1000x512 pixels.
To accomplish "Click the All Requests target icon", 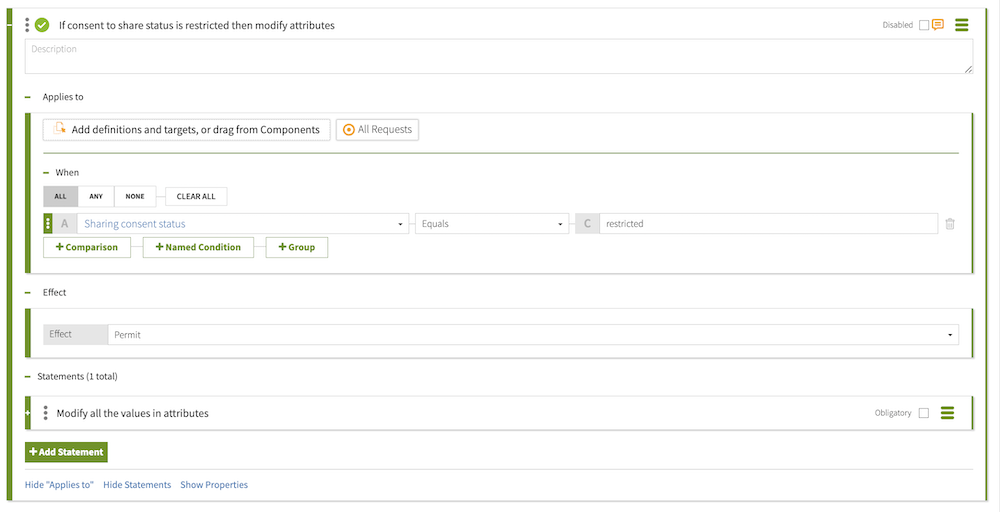I will 348,129.
